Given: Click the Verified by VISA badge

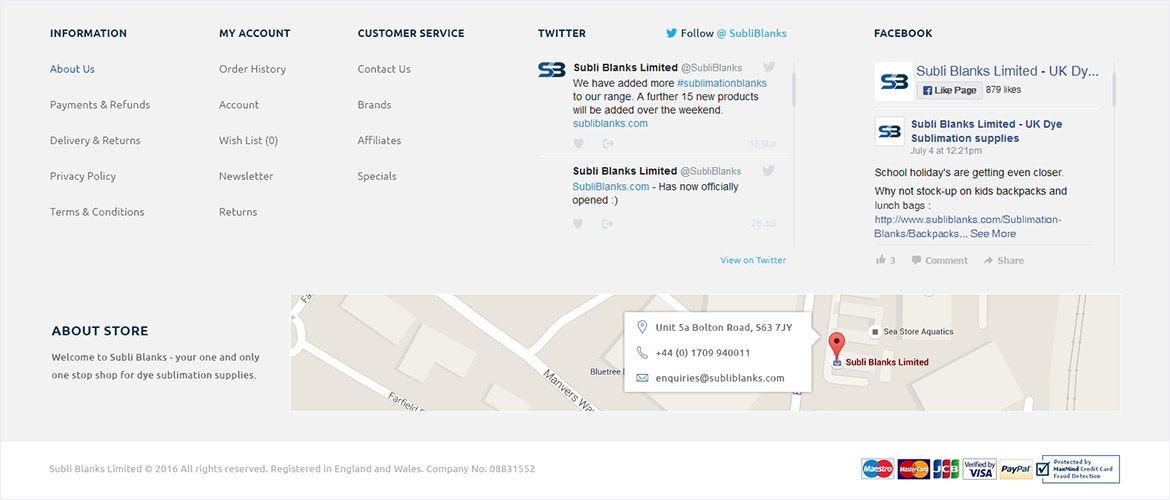Looking at the screenshot, I should coord(980,469).
